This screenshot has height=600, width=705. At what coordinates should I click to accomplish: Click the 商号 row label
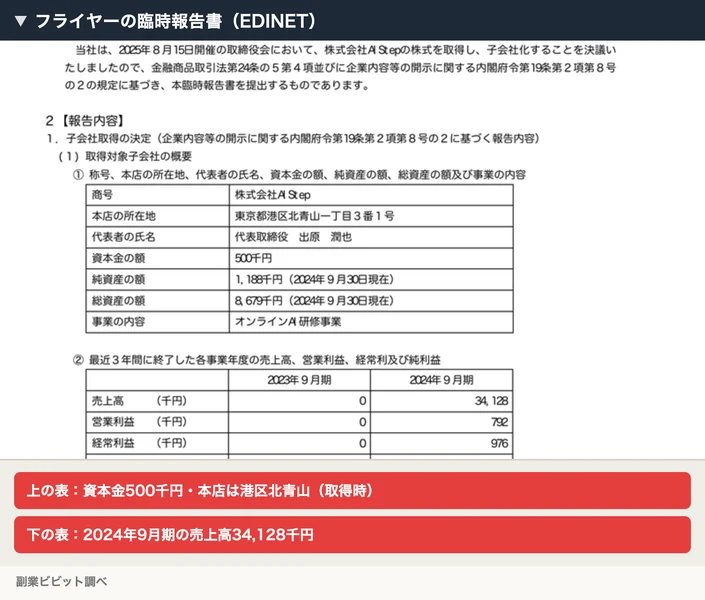102,195
